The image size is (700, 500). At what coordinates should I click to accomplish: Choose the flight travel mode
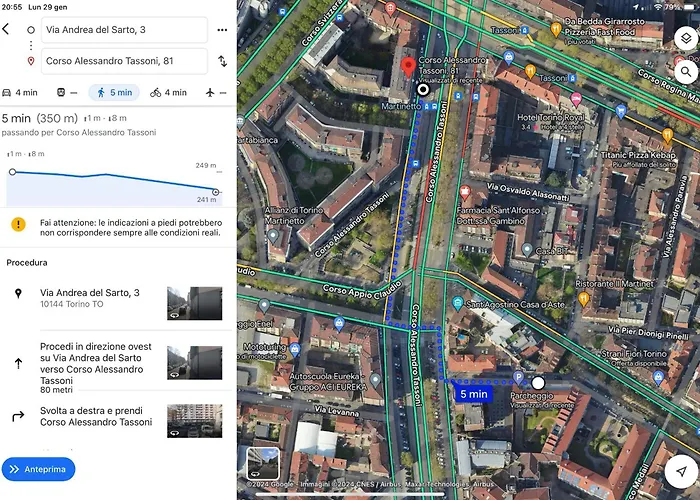coord(216,92)
